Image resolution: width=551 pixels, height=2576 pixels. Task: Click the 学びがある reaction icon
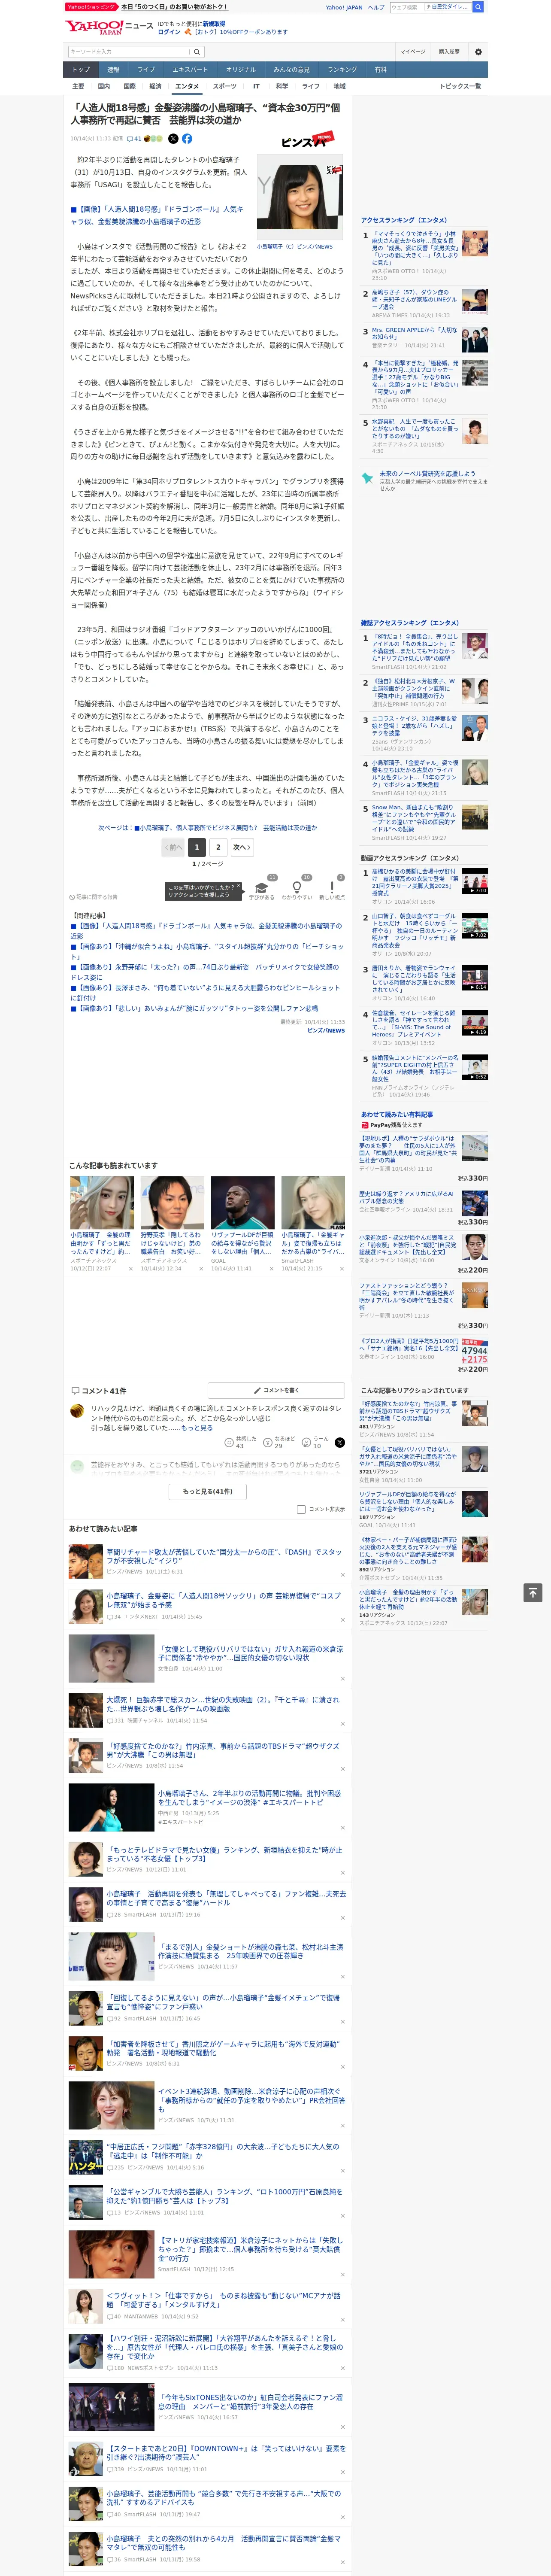[x=262, y=887]
